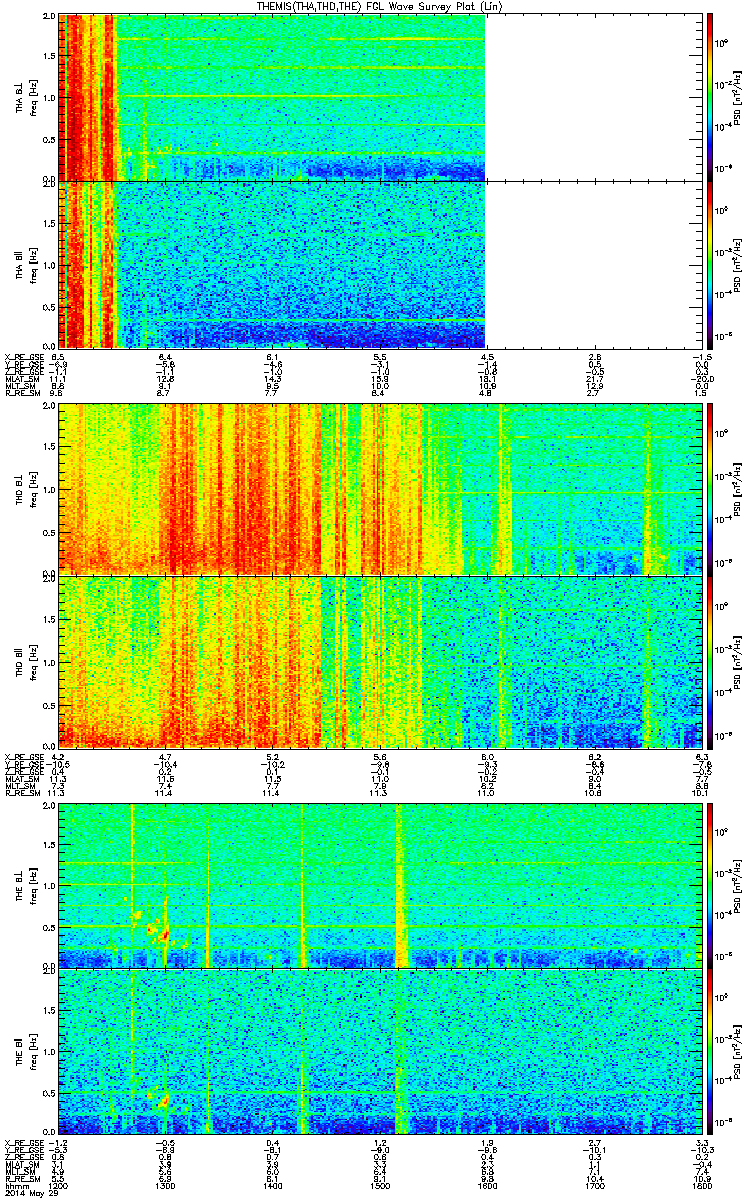This screenshot has width=750, height=1200.
Task: Click the '1300' time tick label
Action: point(166,1184)
